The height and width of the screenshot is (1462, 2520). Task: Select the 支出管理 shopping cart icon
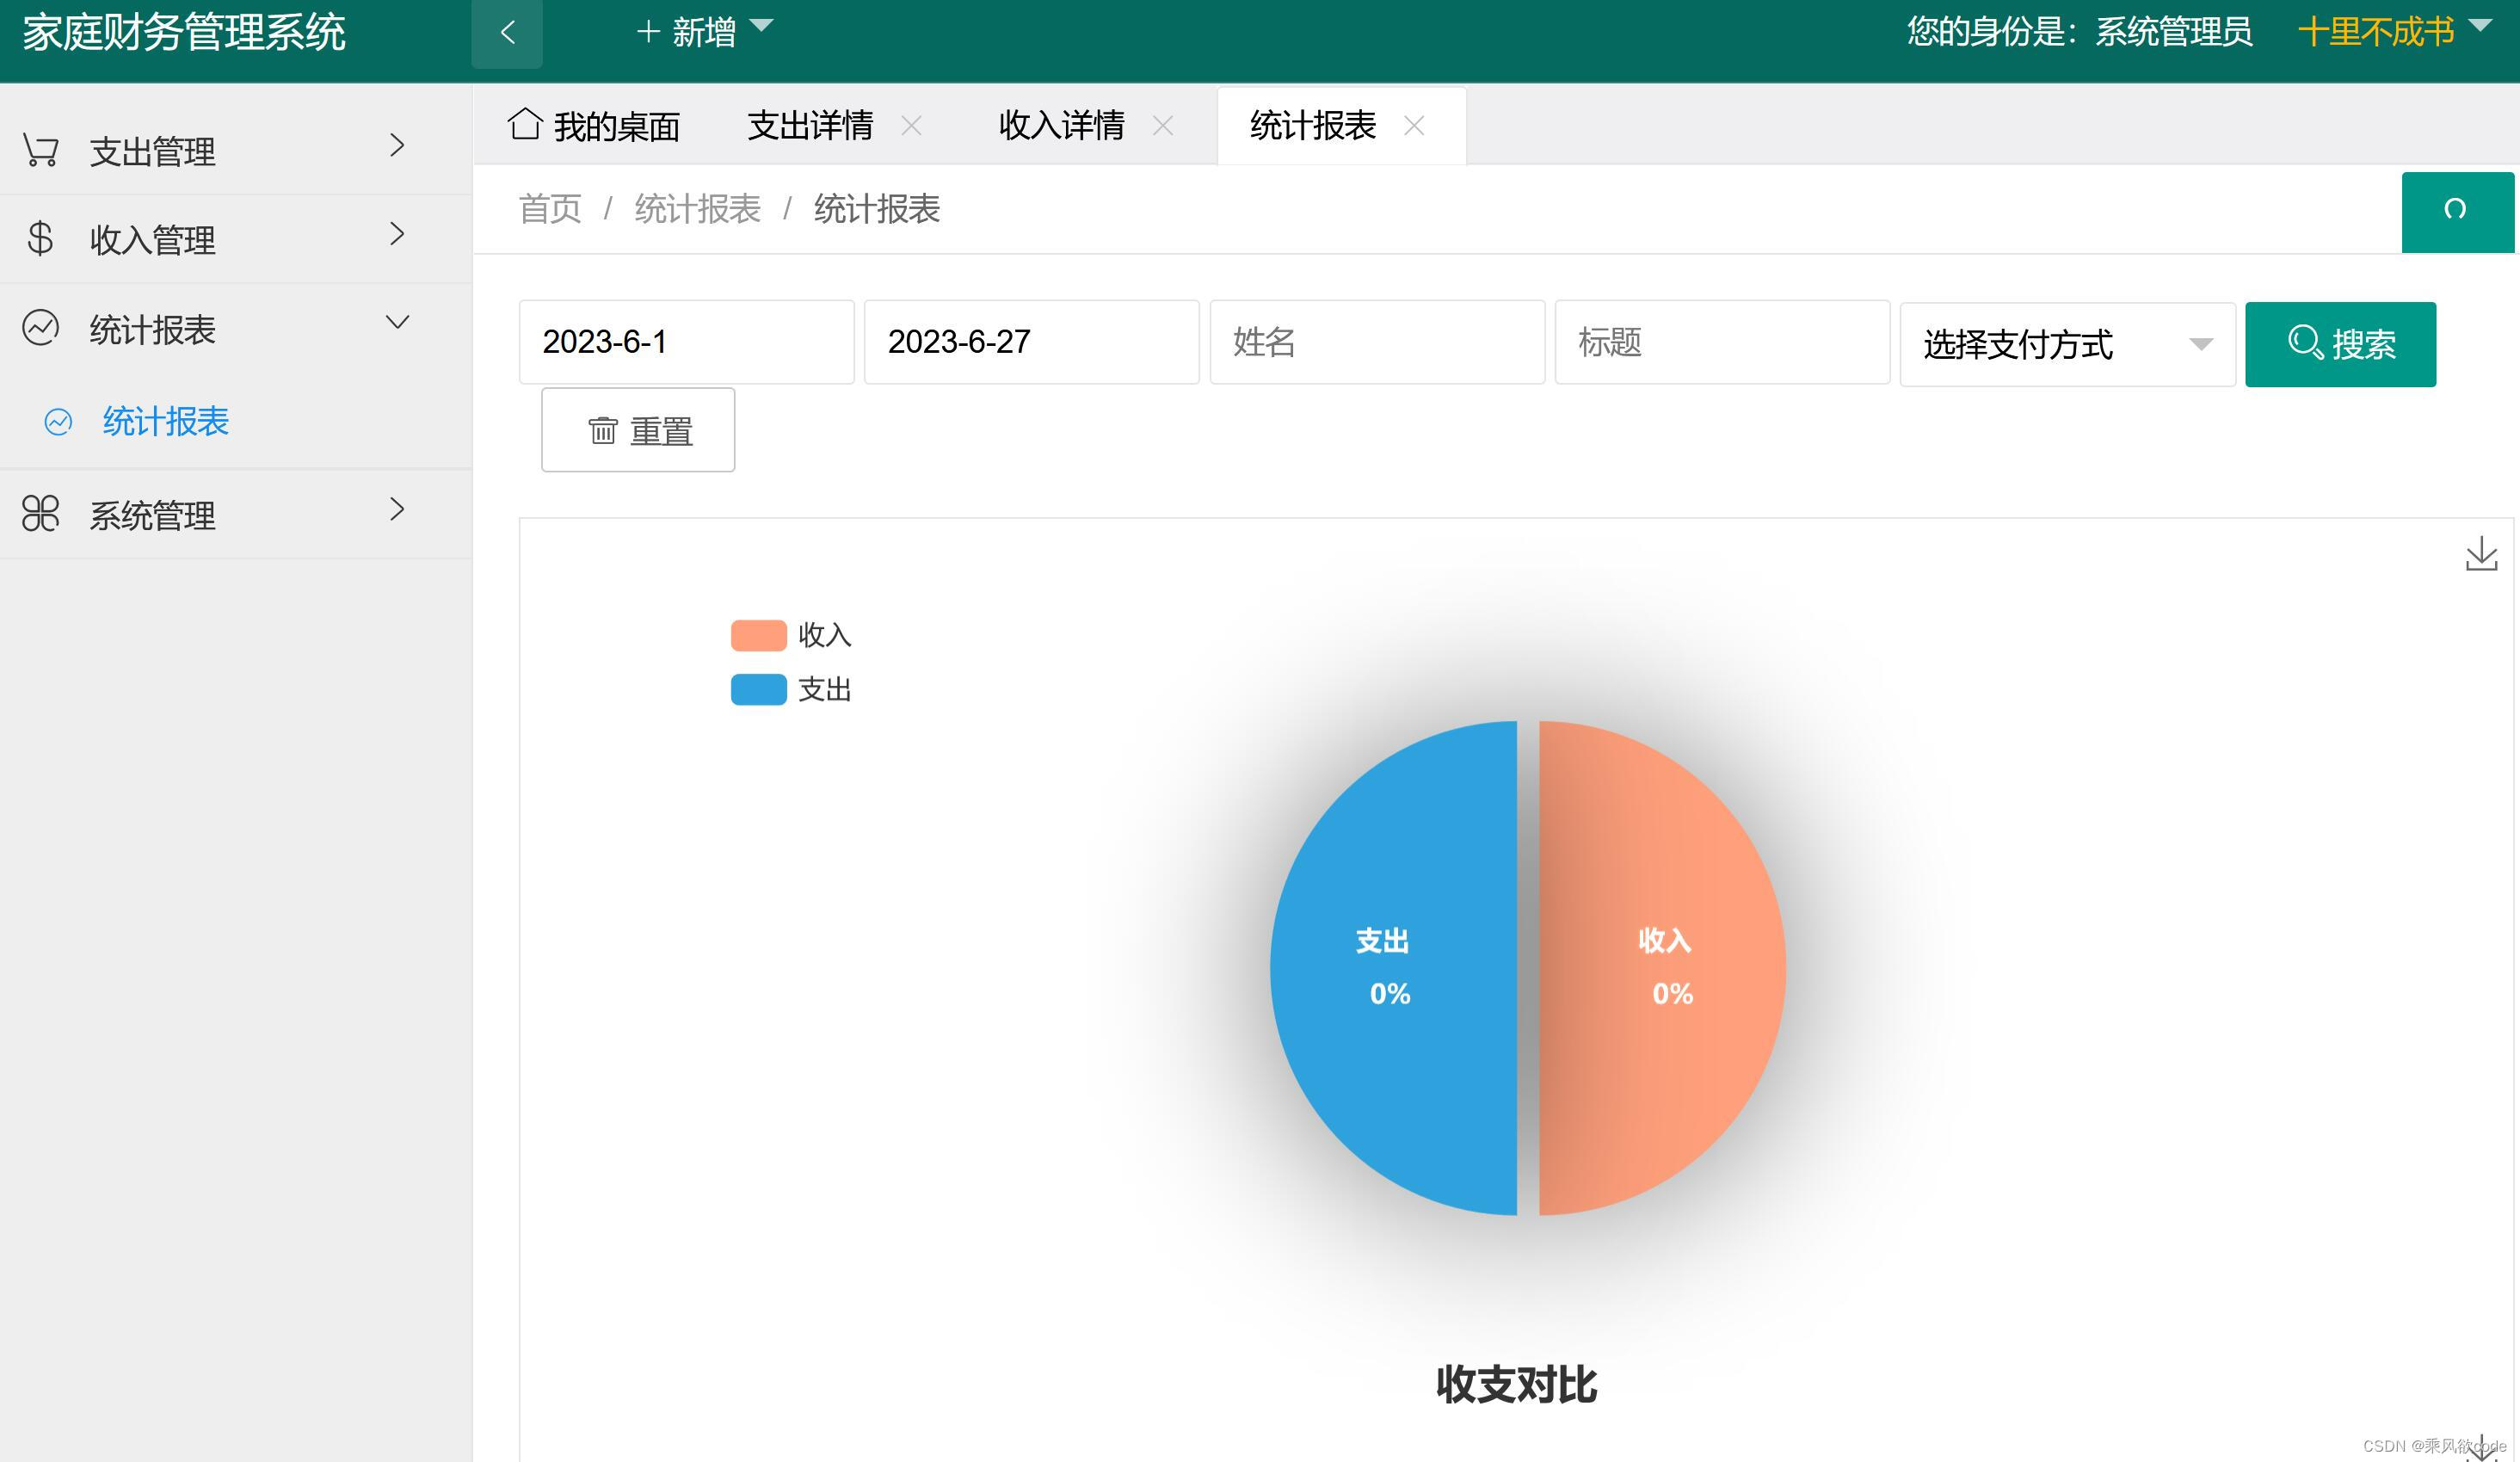click(41, 148)
